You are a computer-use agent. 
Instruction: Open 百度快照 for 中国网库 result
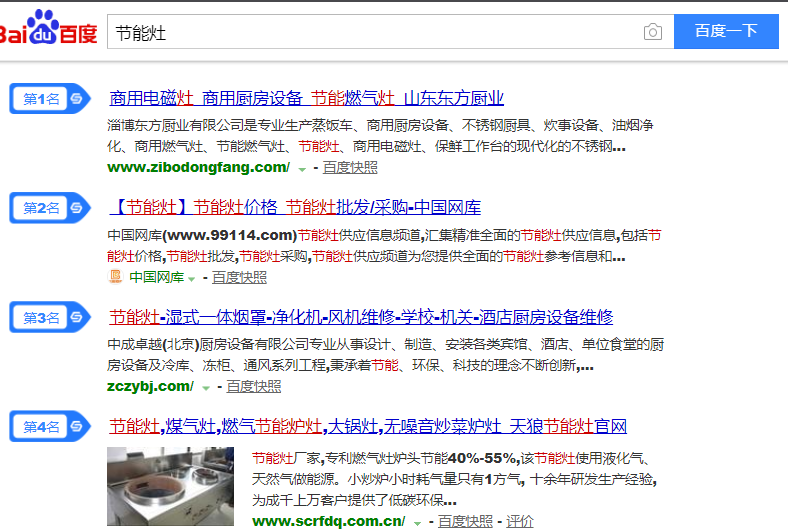click(239, 277)
